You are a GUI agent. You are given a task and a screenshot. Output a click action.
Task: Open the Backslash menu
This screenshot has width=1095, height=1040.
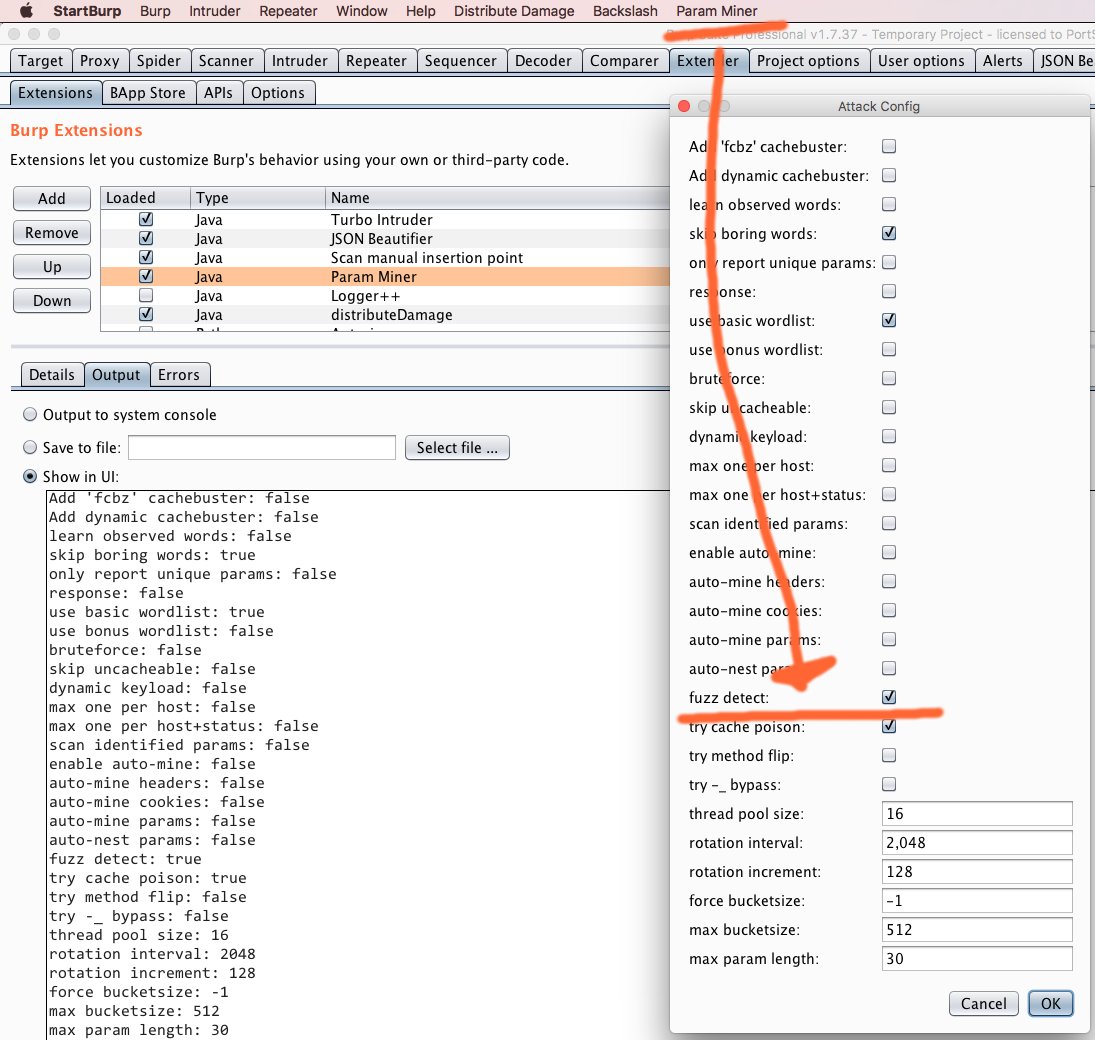pos(625,11)
